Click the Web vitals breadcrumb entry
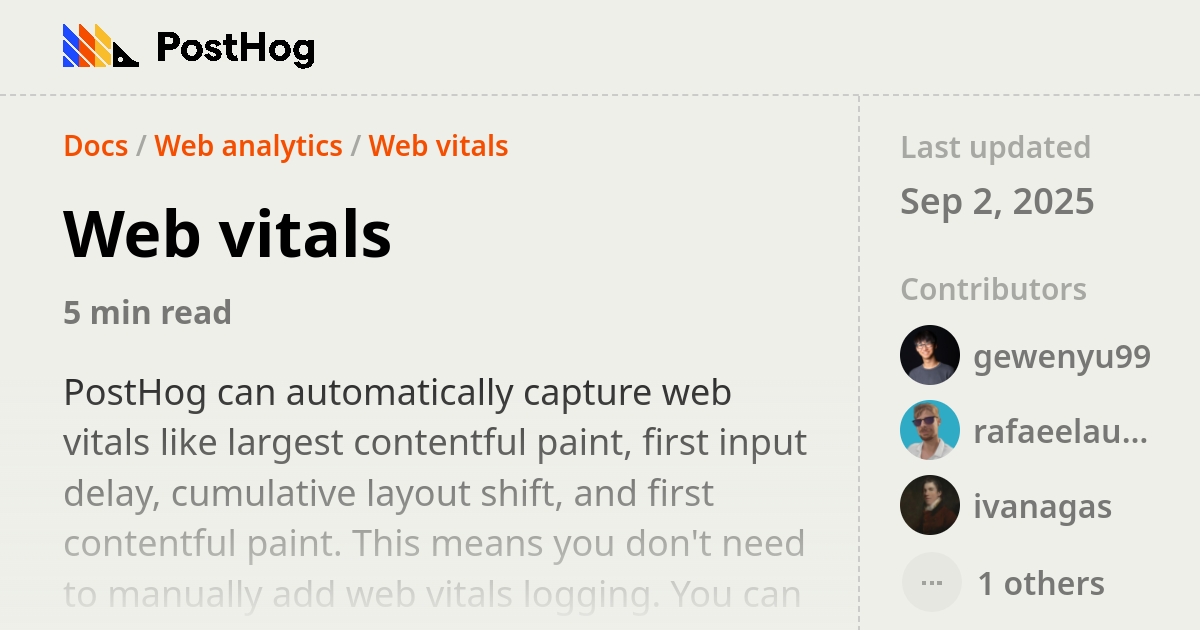Screen dimensions: 1200x630 click(439, 146)
